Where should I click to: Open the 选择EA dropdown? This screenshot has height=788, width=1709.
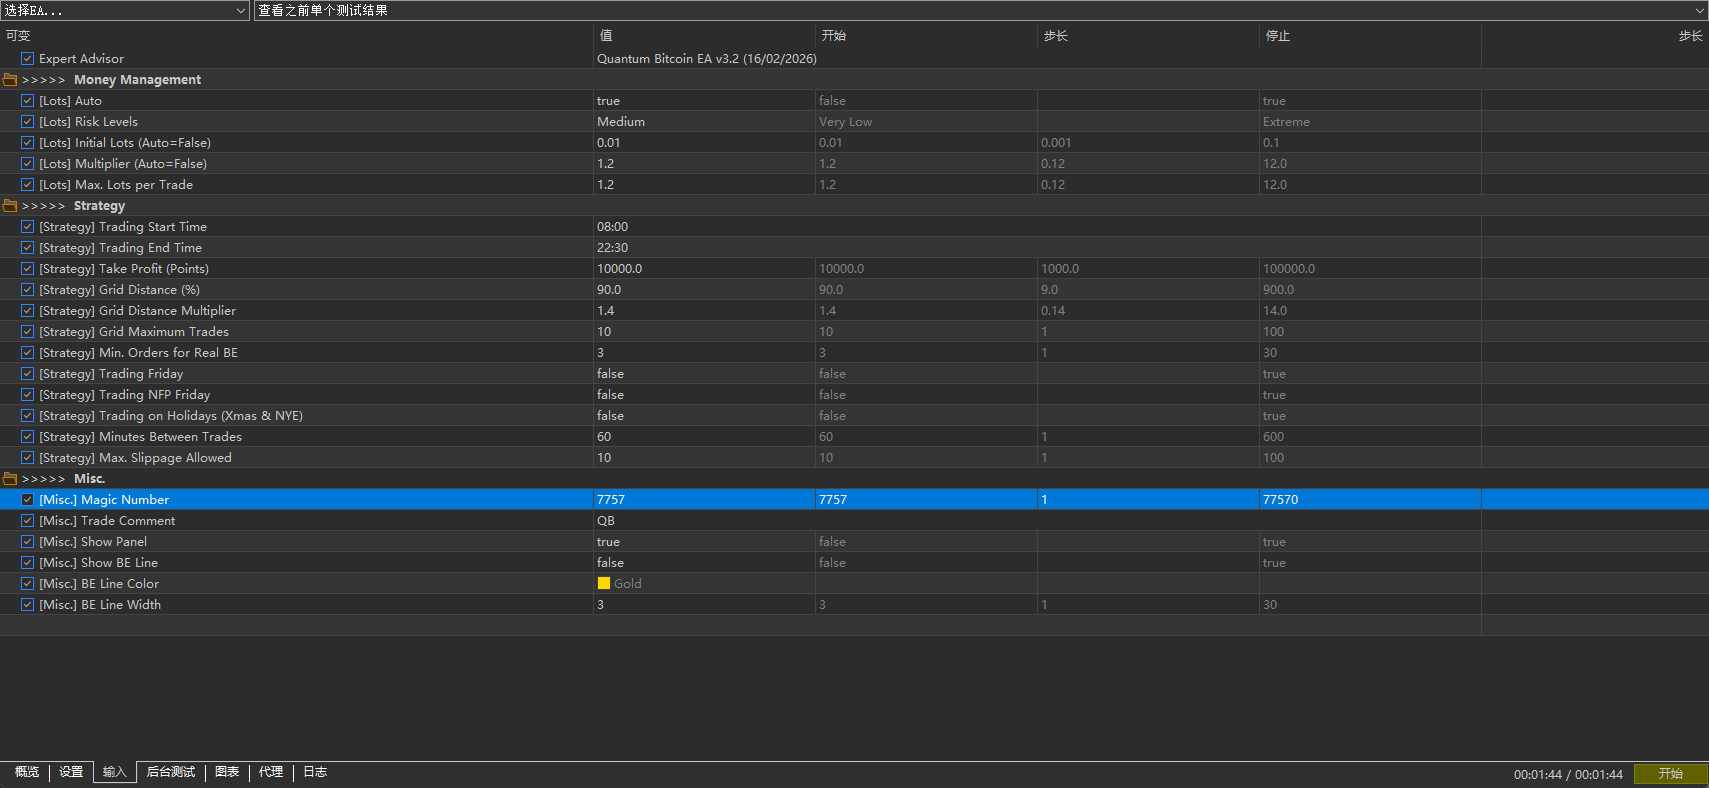(125, 11)
